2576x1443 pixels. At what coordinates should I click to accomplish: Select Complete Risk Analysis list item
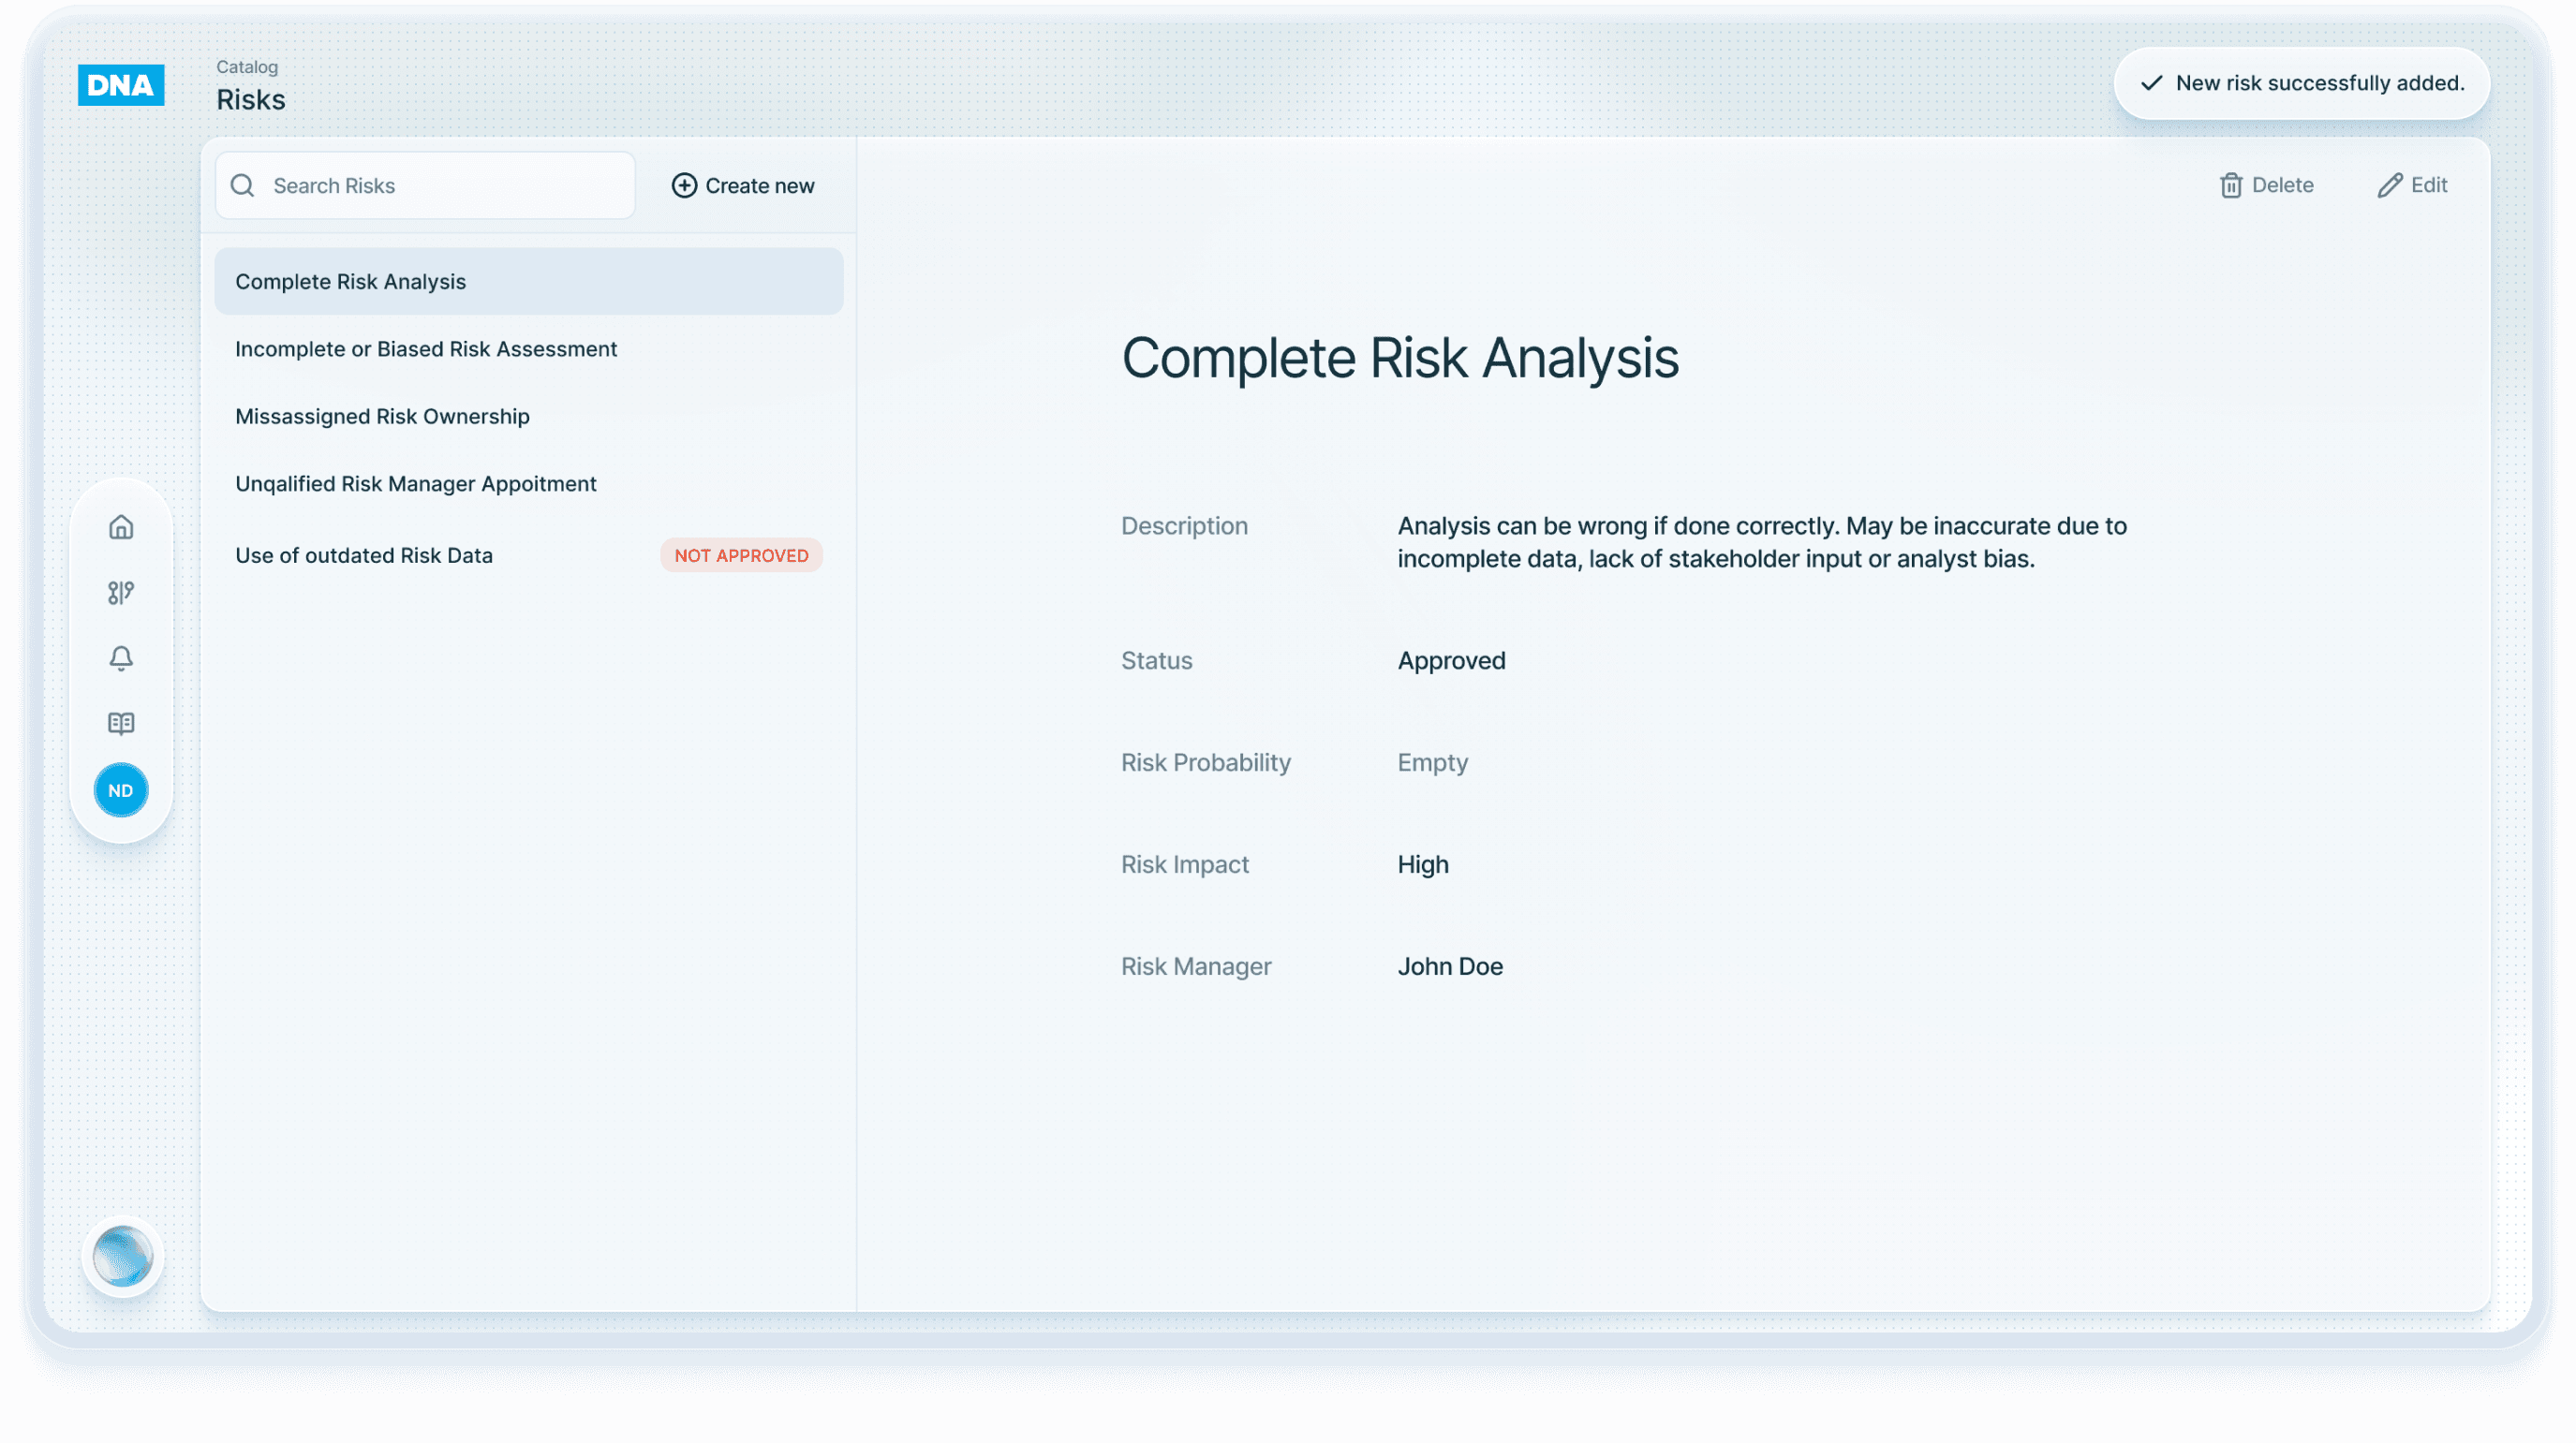[x=528, y=282]
